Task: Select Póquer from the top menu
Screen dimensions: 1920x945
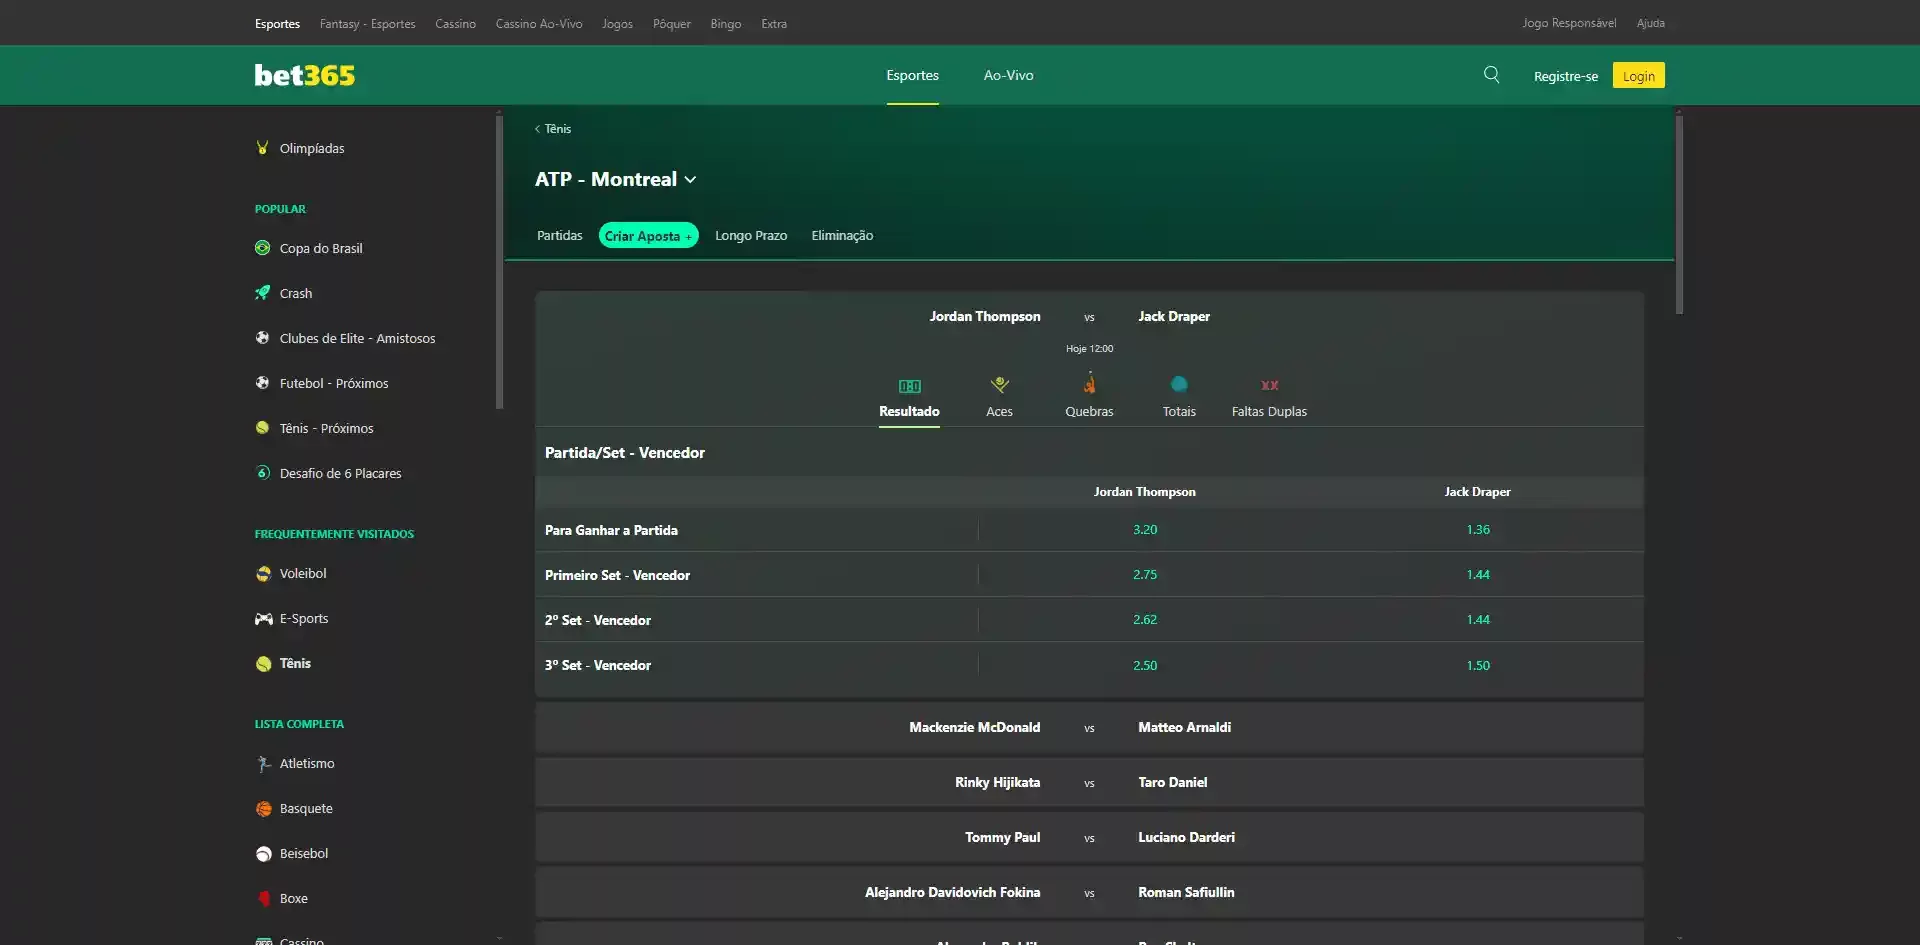Action: coord(671,23)
